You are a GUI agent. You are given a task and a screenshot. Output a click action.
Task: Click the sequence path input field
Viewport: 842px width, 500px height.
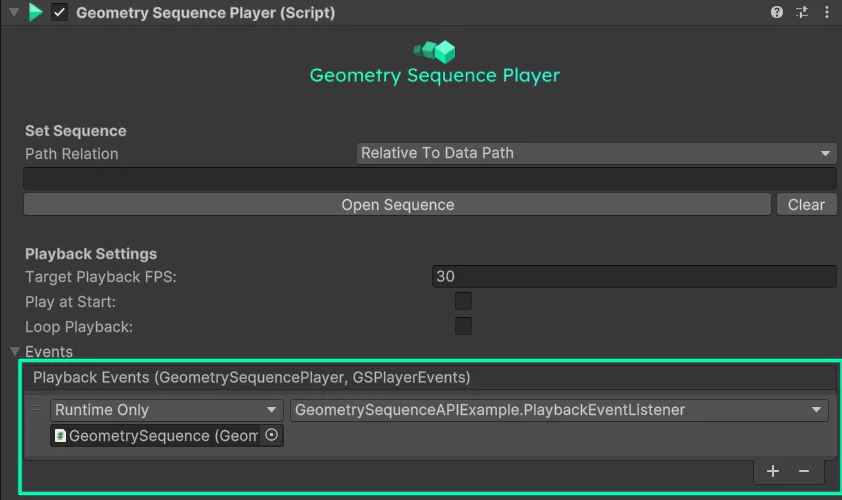(x=430, y=178)
